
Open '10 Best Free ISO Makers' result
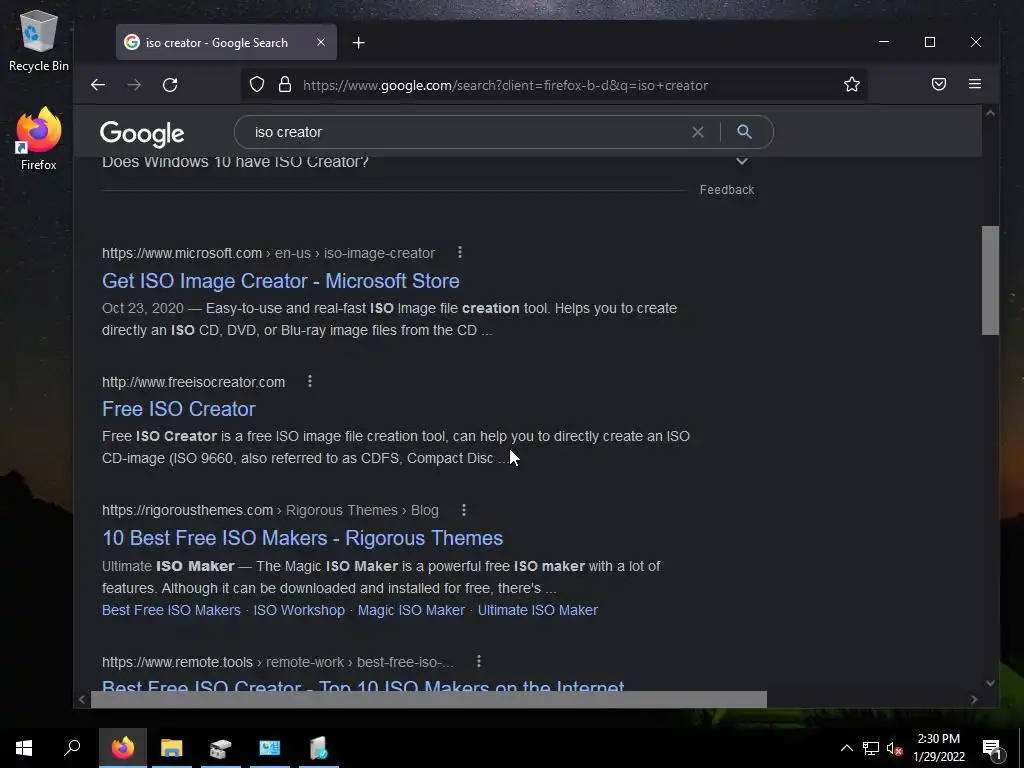pos(302,538)
